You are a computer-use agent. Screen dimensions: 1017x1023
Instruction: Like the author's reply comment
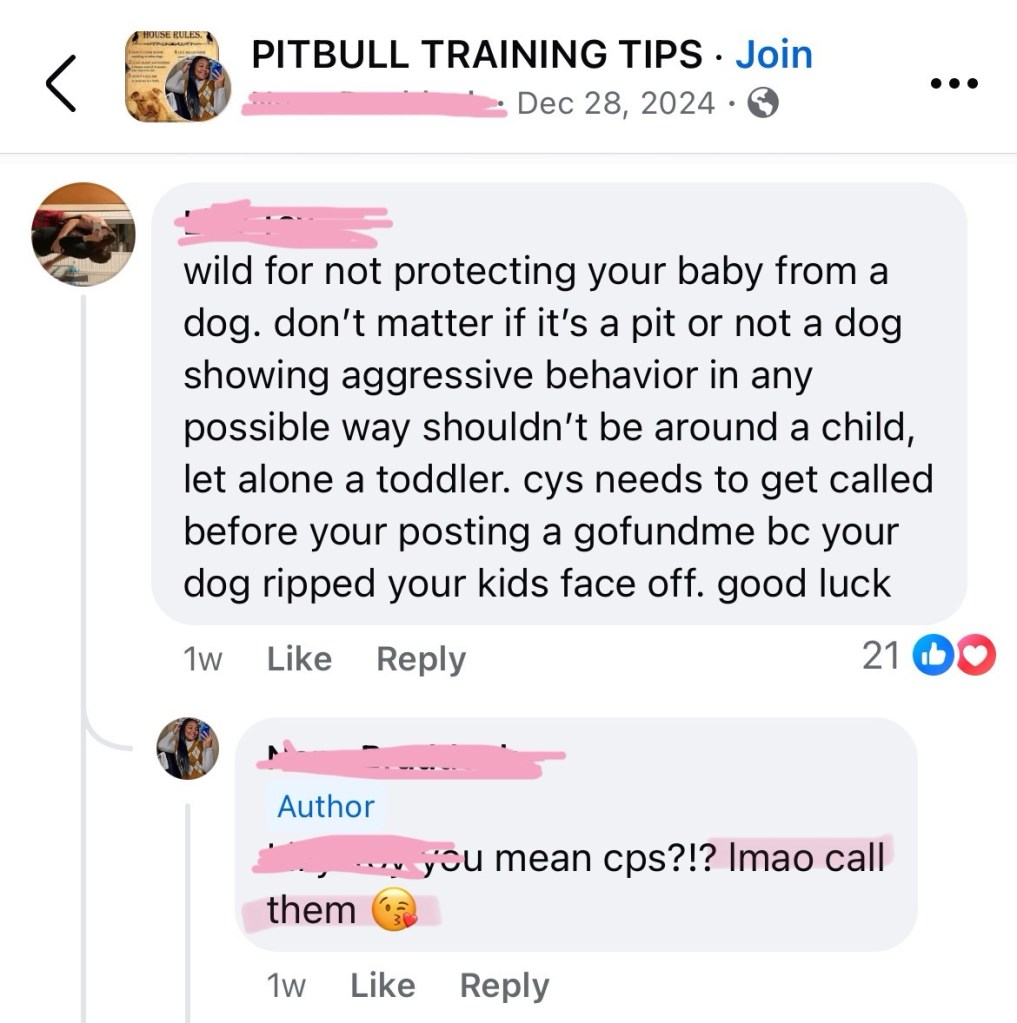383,985
